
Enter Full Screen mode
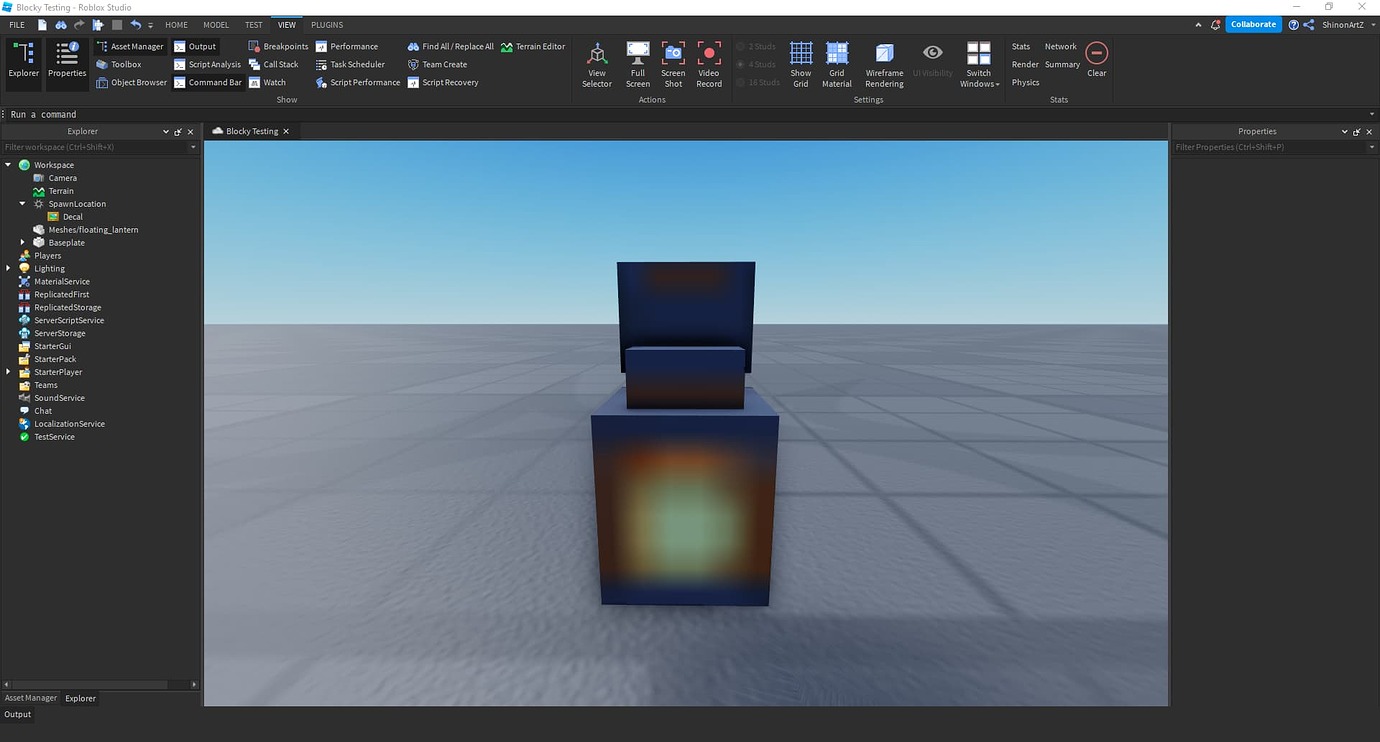638,65
